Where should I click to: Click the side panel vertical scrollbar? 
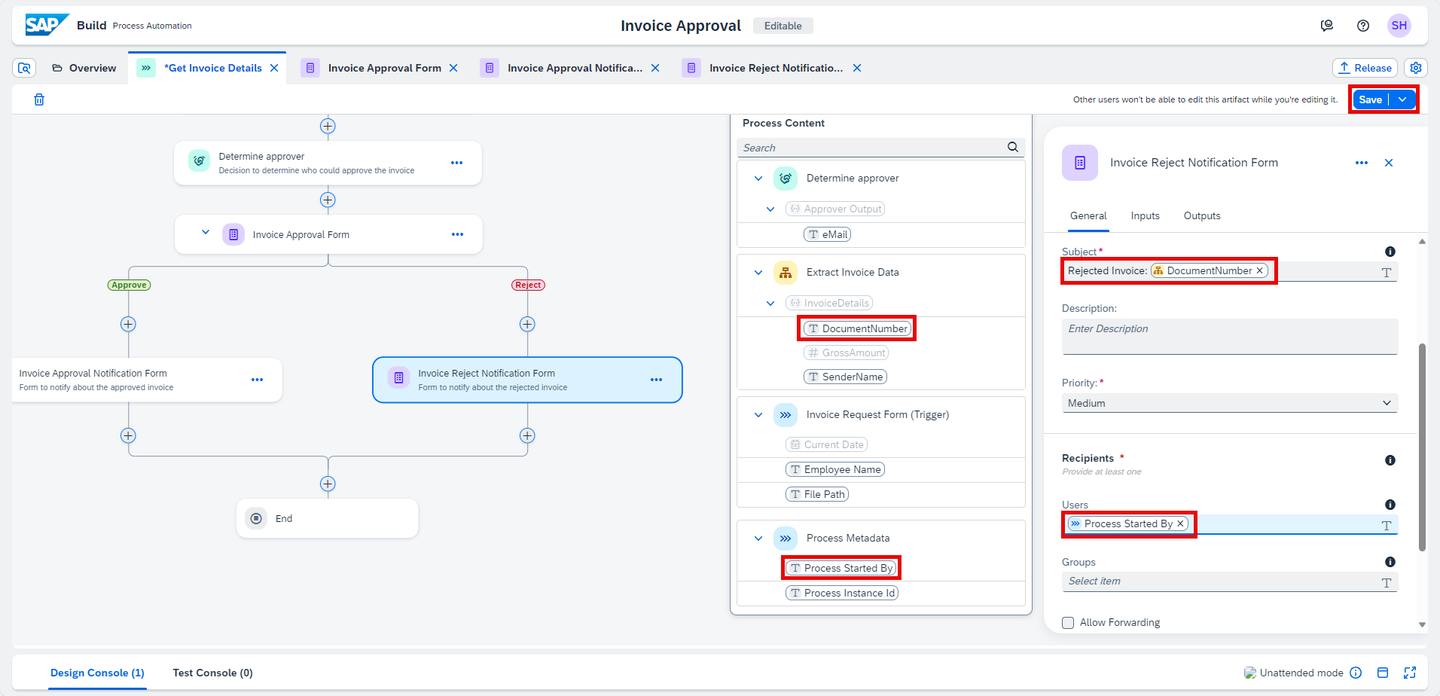click(1422, 446)
